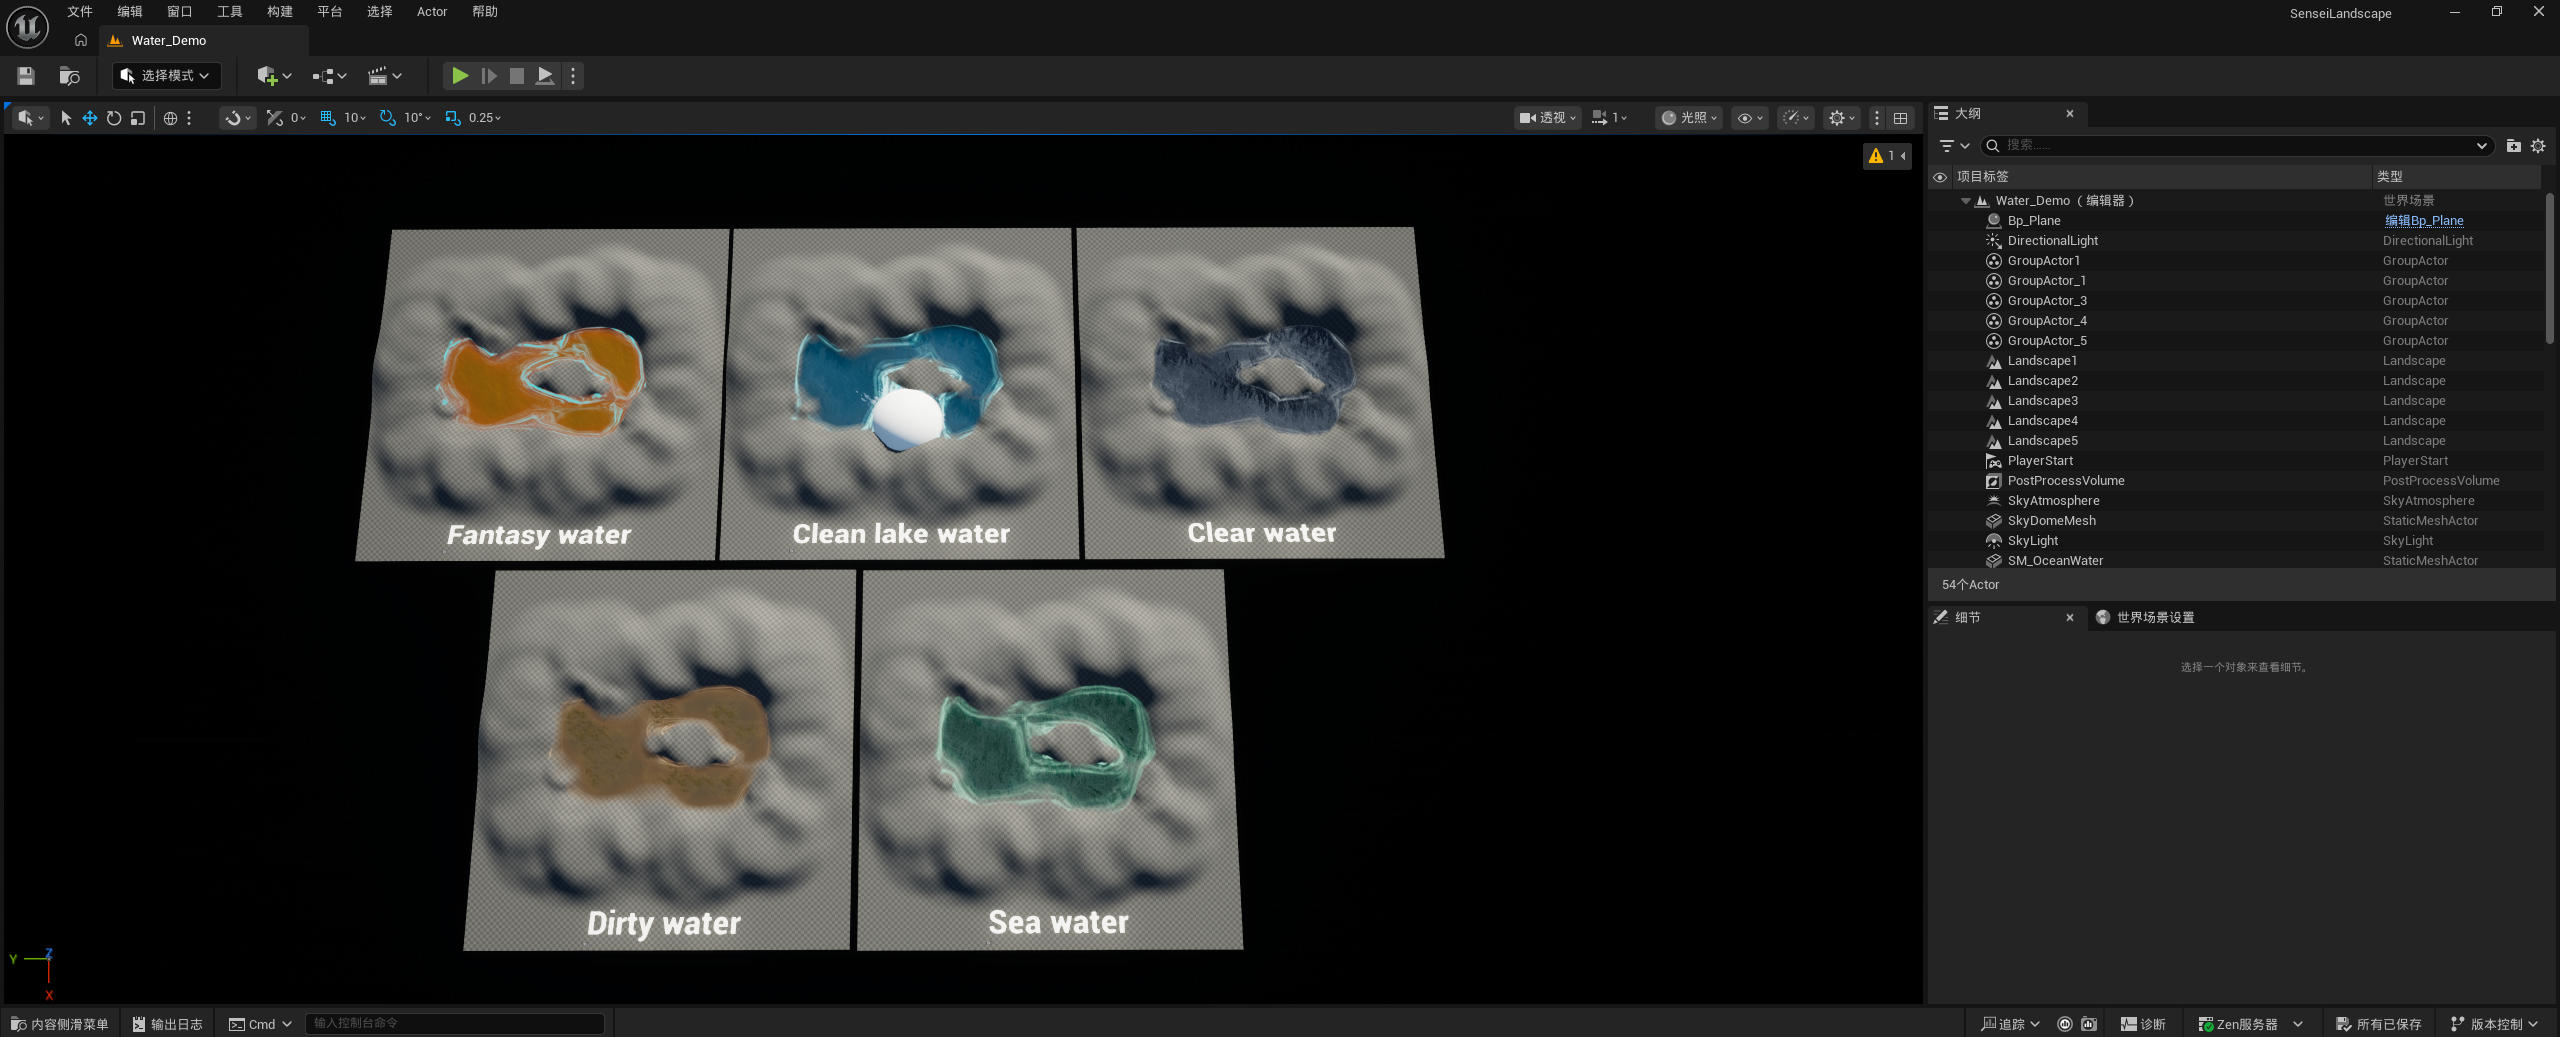Save the current level with the floppy icon
Image resolution: width=2560 pixels, height=1037 pixels.
pos(26,76)
